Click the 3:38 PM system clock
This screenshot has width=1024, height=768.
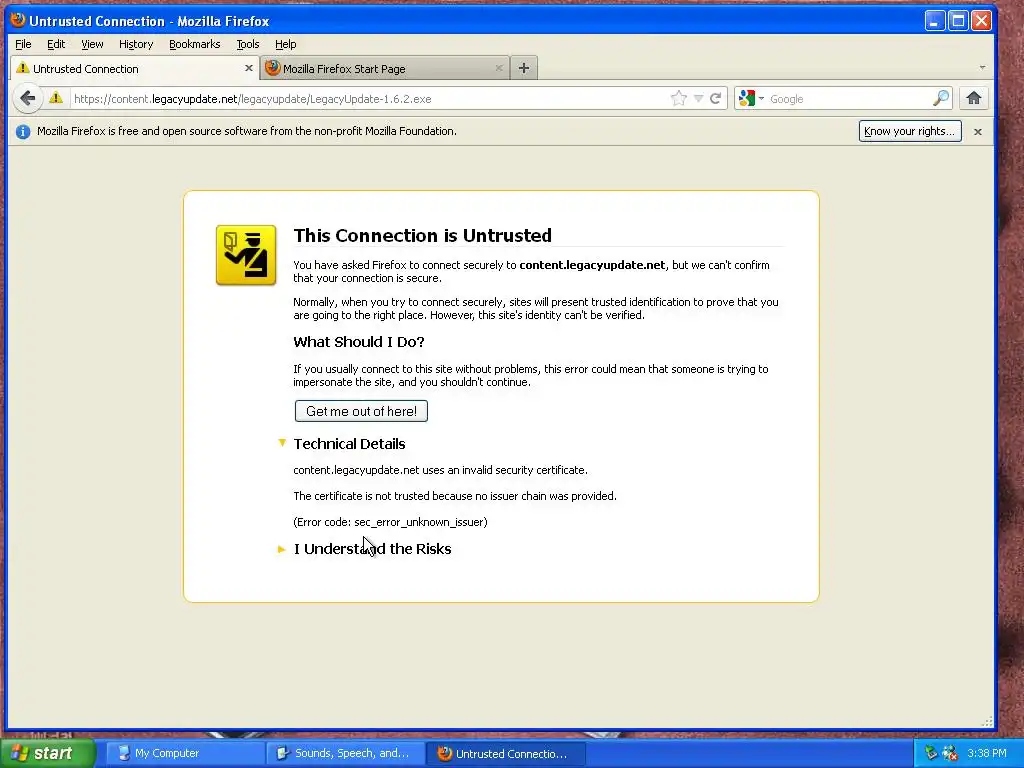click(x=987, y=753)
